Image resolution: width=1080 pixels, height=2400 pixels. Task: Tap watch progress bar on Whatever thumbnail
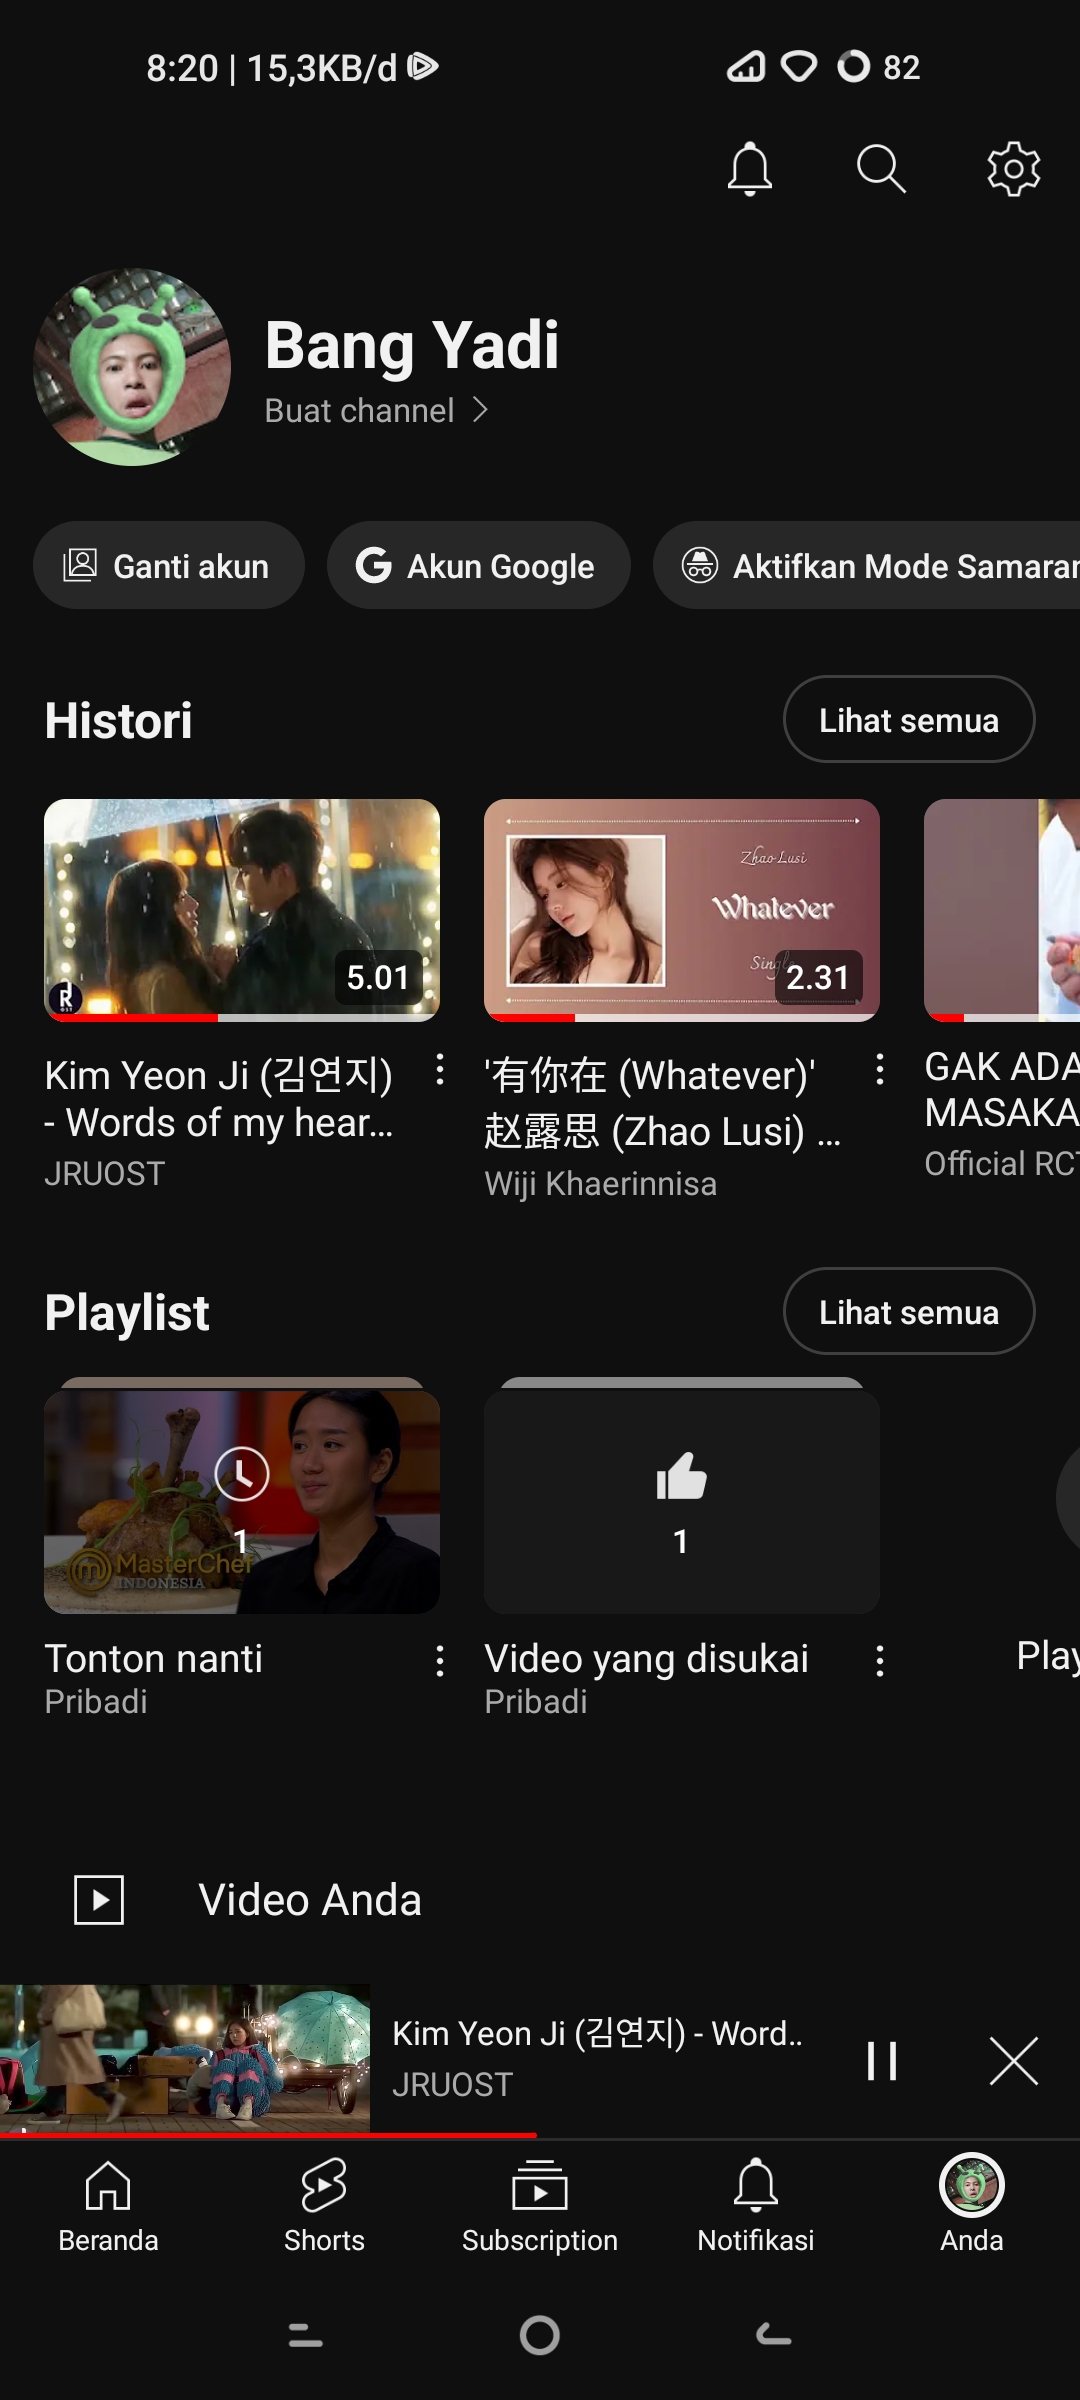pyautogui.click(x=682, y=1017)
